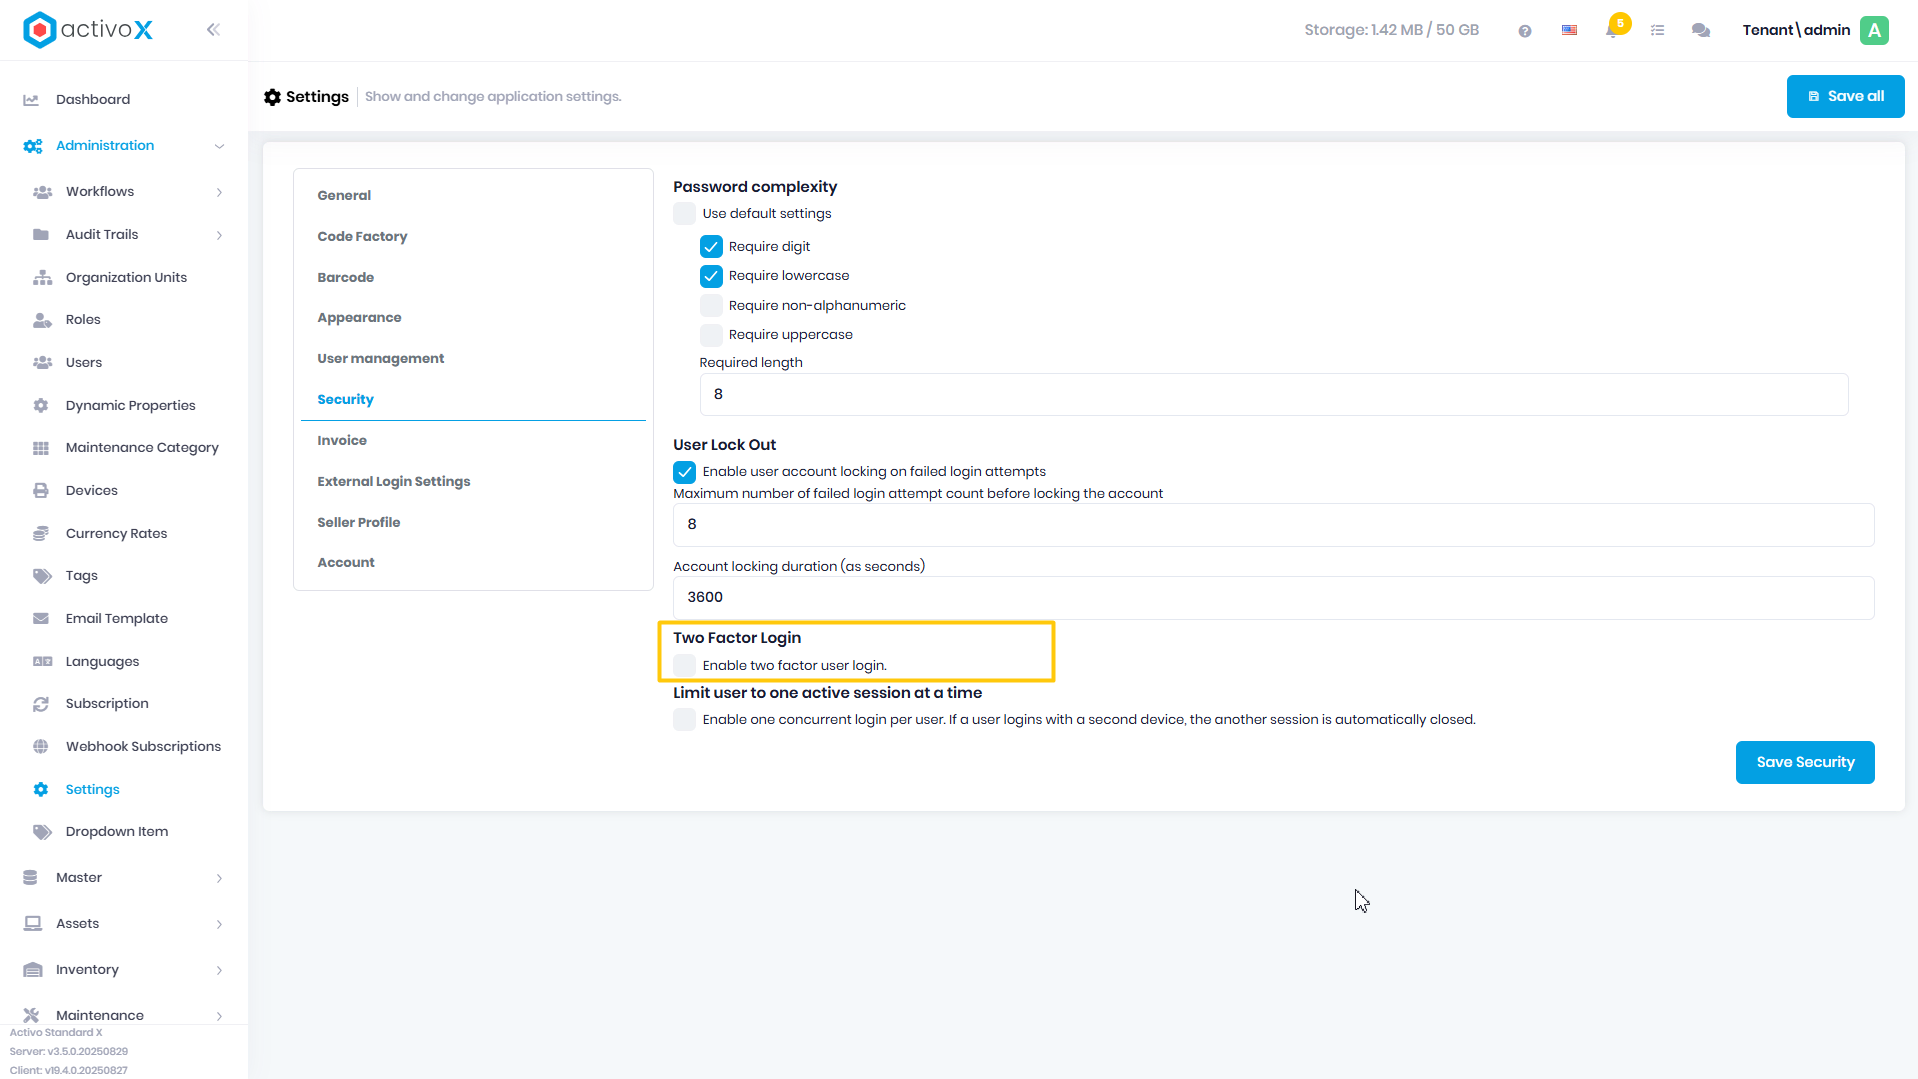Expand the Workflows submenu arrow
The image size is (1918, 1079).
click(x=219, y=192)
